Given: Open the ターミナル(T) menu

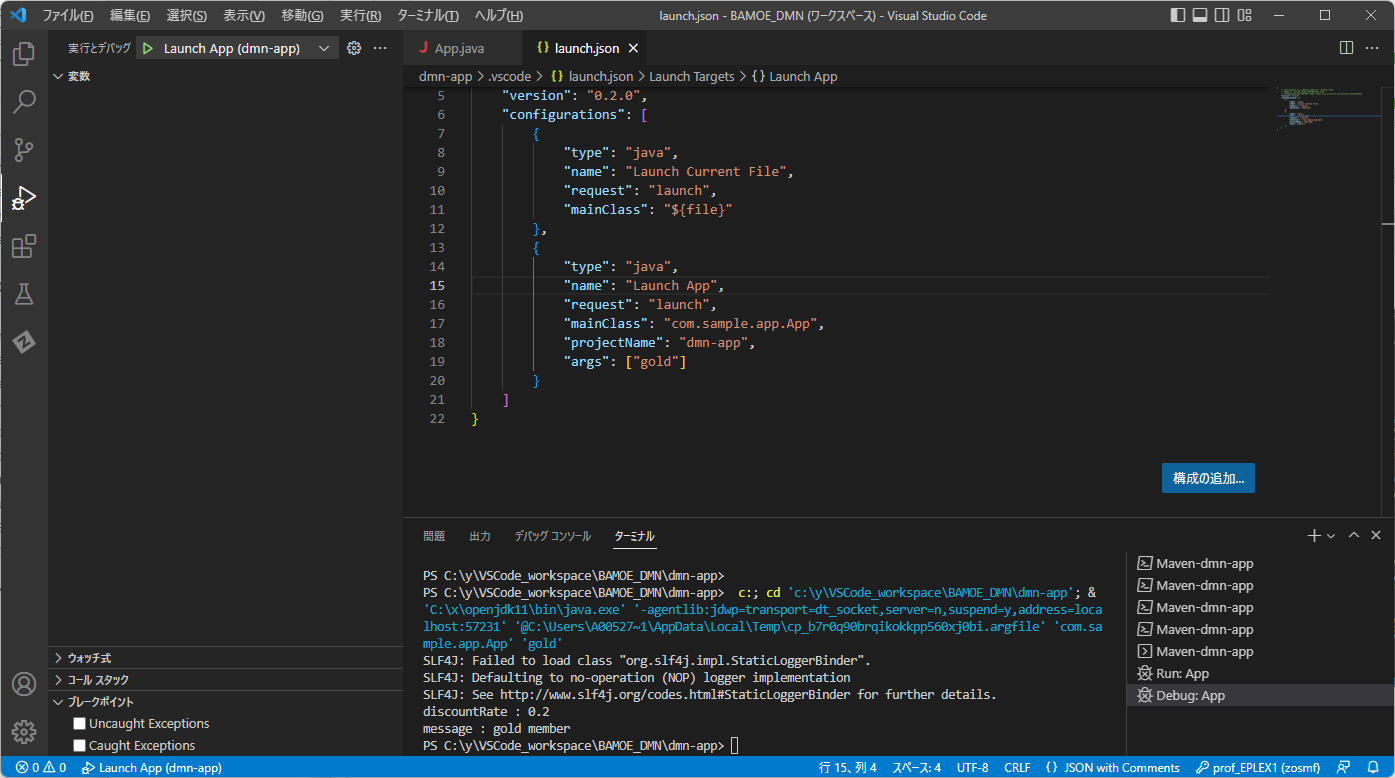Looking at the screenshot, I should [x=427, y=16].
